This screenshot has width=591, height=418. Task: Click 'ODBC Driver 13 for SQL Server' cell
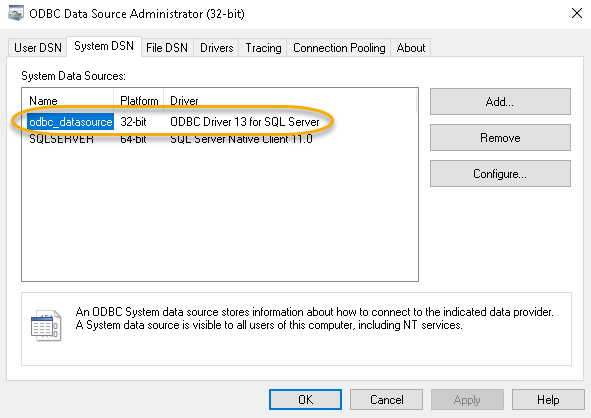(245, 122)
